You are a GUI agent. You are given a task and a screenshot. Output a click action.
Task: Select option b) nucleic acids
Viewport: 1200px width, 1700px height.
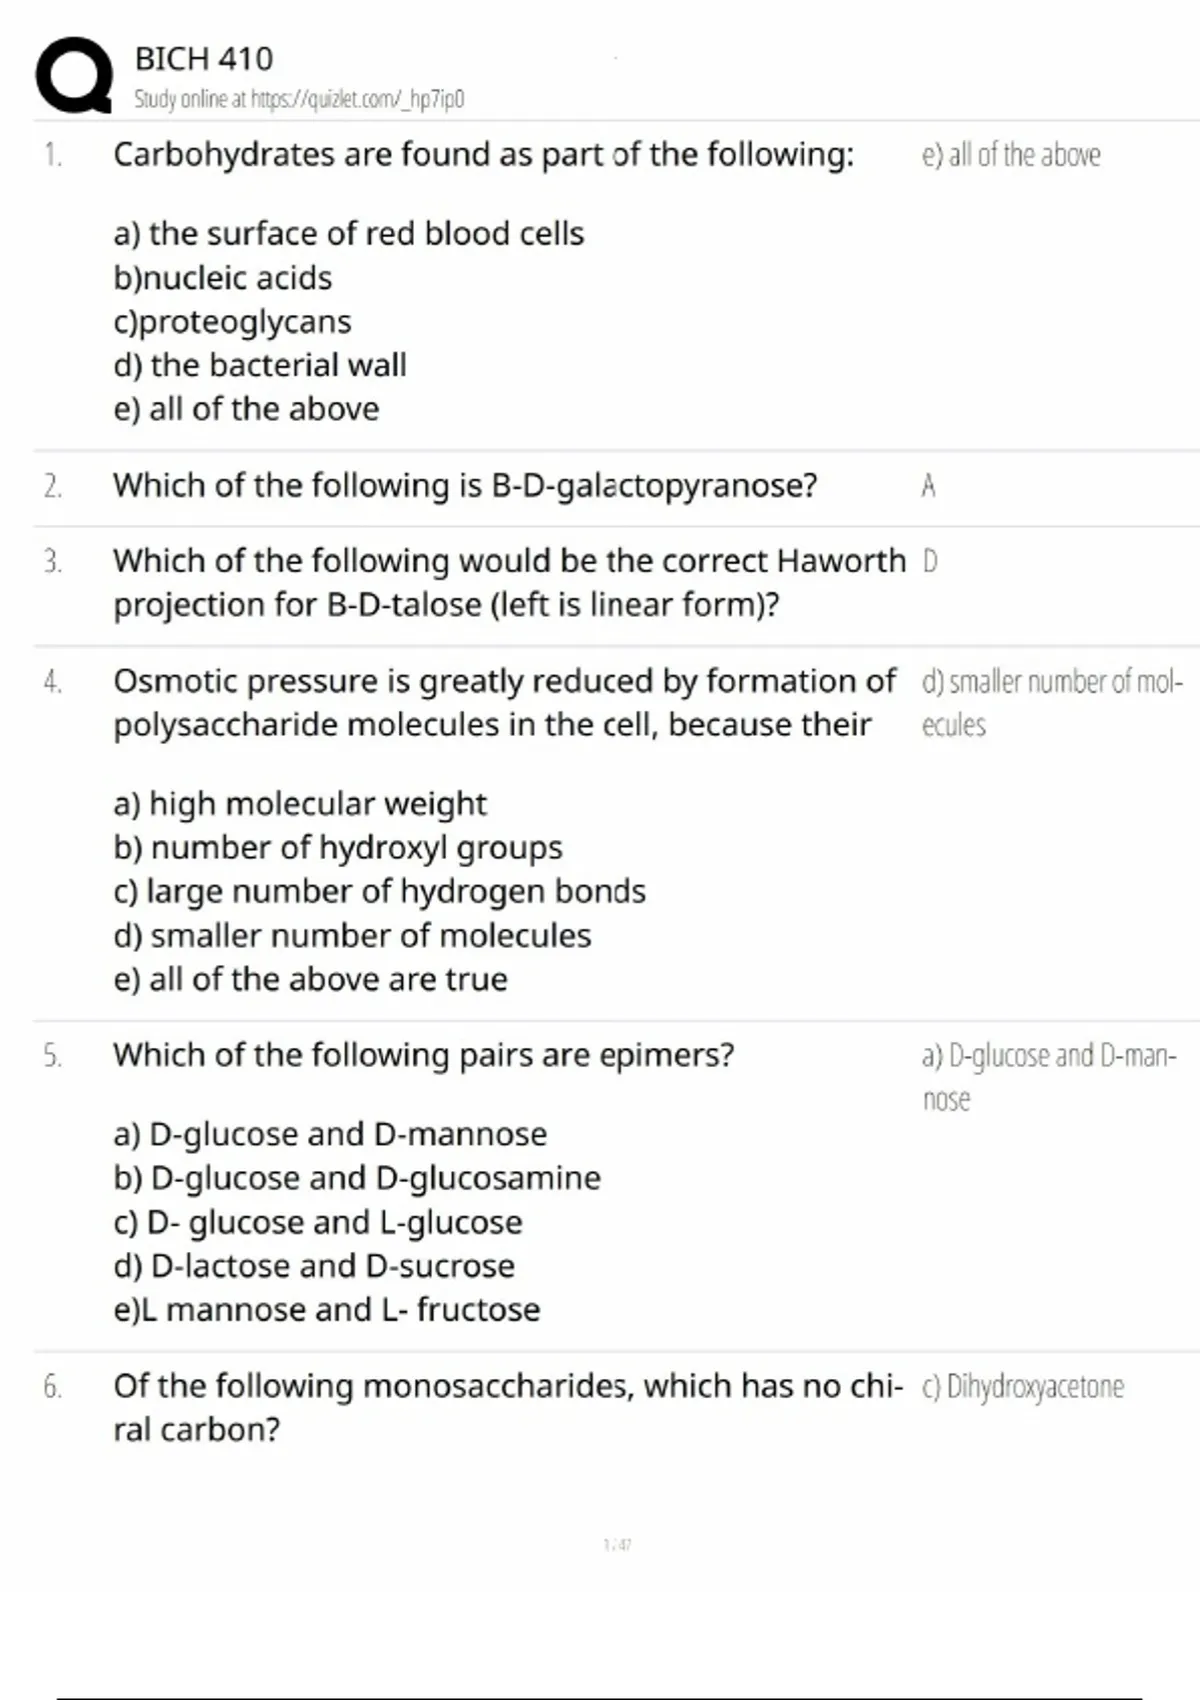pos(222,278)
